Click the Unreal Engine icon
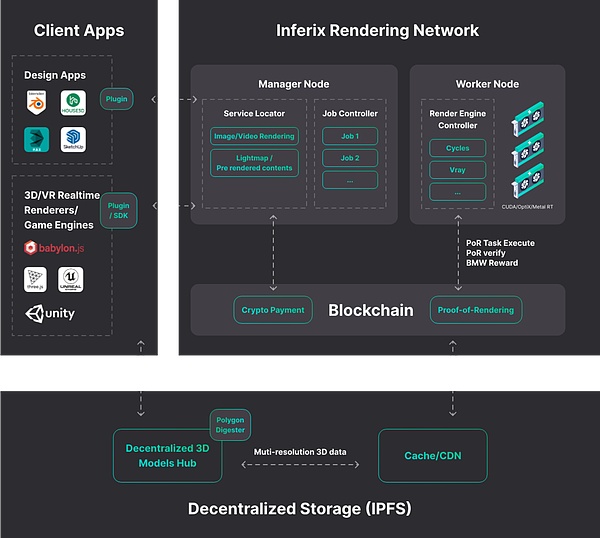 tap(71, 280)
